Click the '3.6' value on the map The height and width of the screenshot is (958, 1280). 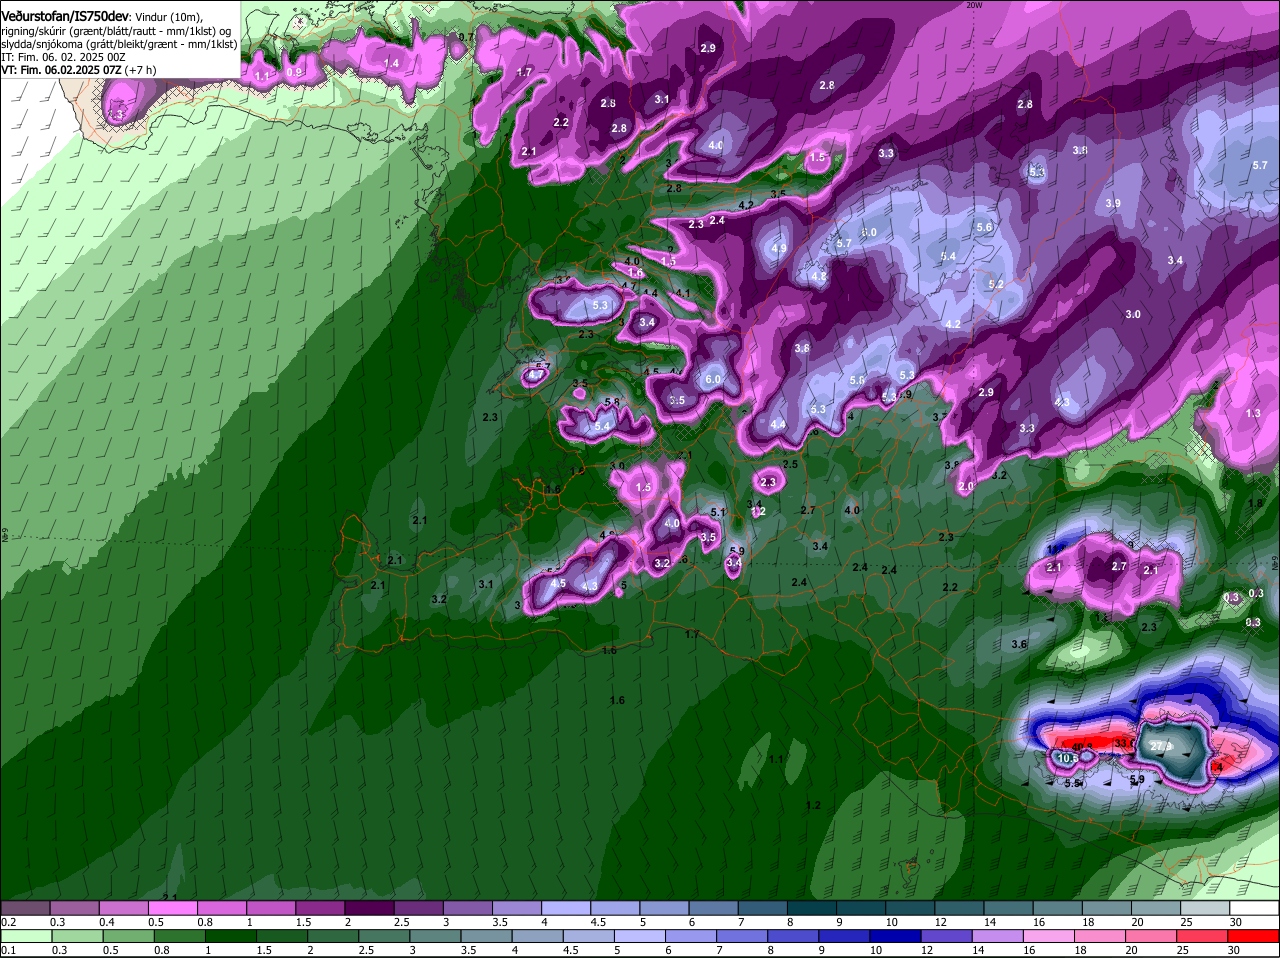1019,644
